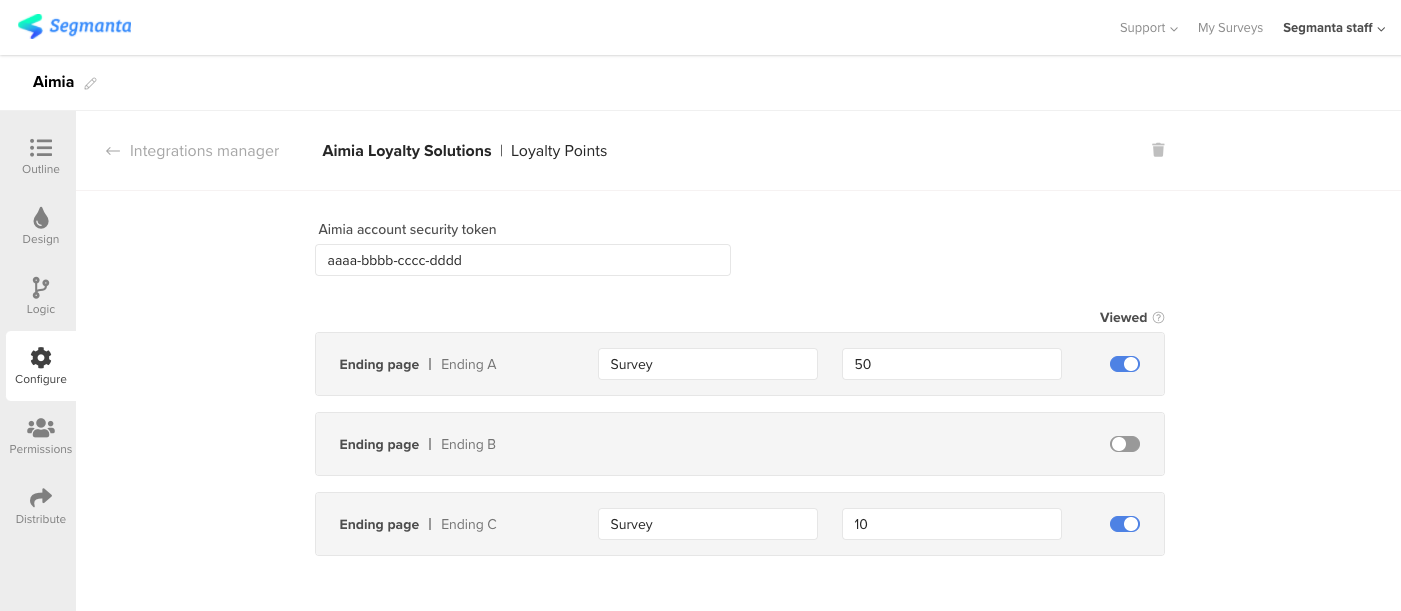Click the Aimia security token field

coord(523,260)
